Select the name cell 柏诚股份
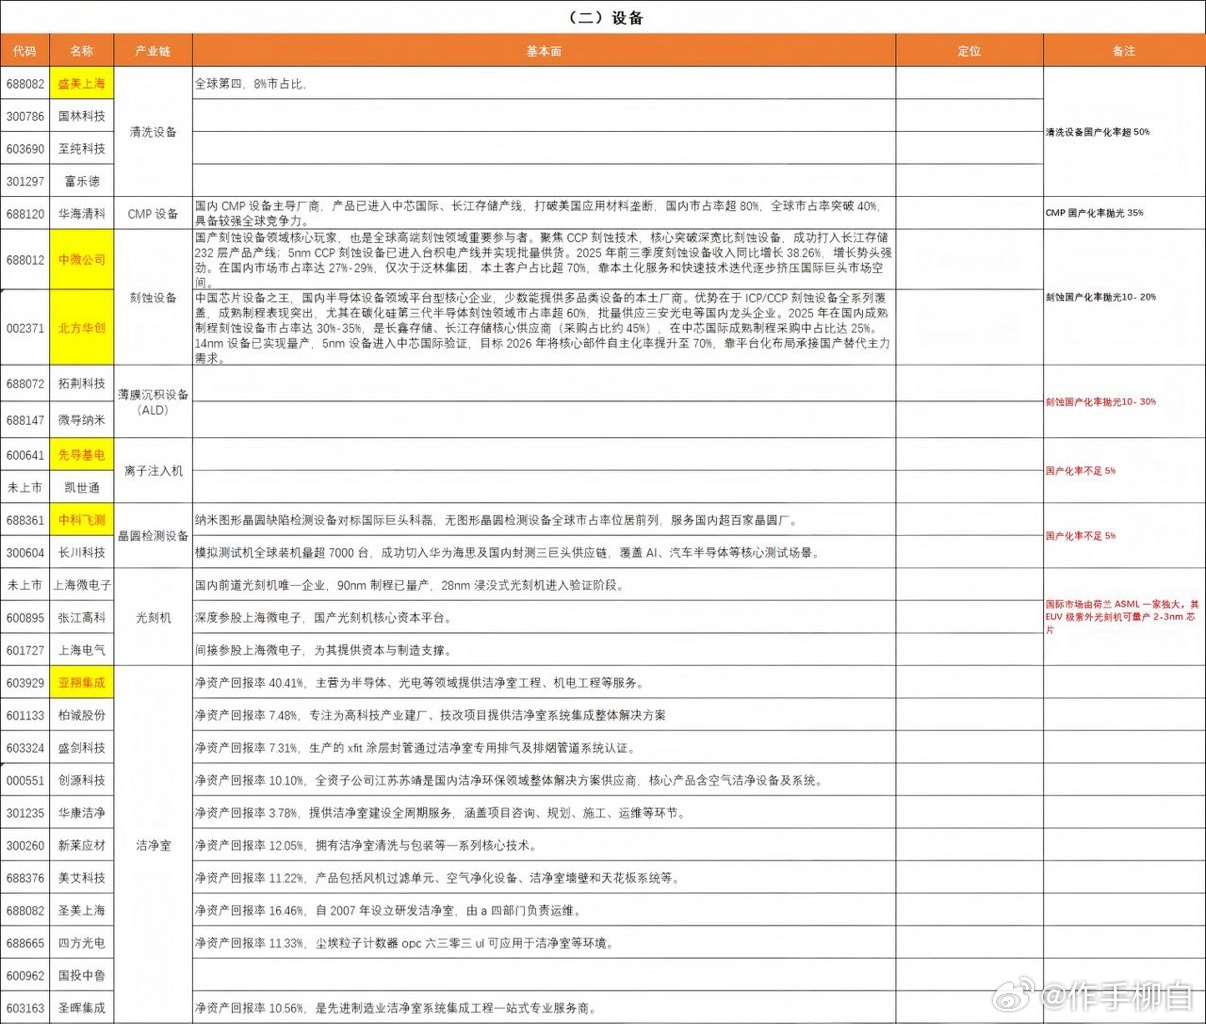The height and width of the screenshot is (1024, 1206). tap(82, 715)
